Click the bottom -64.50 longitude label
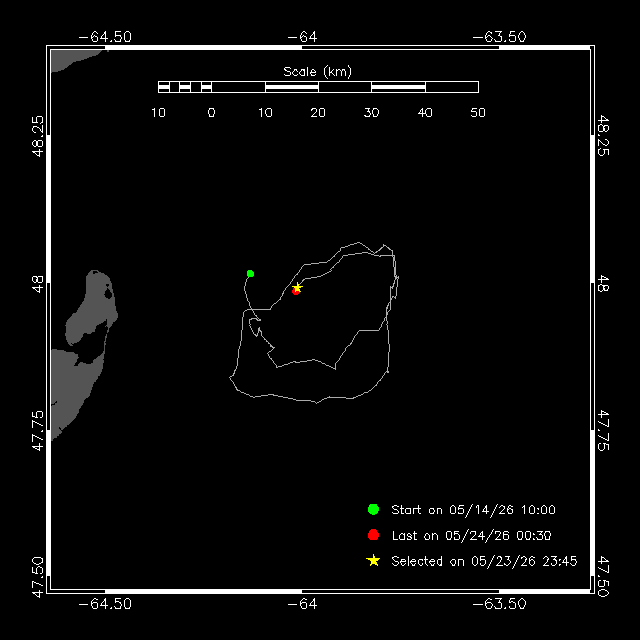This screenshot has width=640, height=640. (105, 604)
